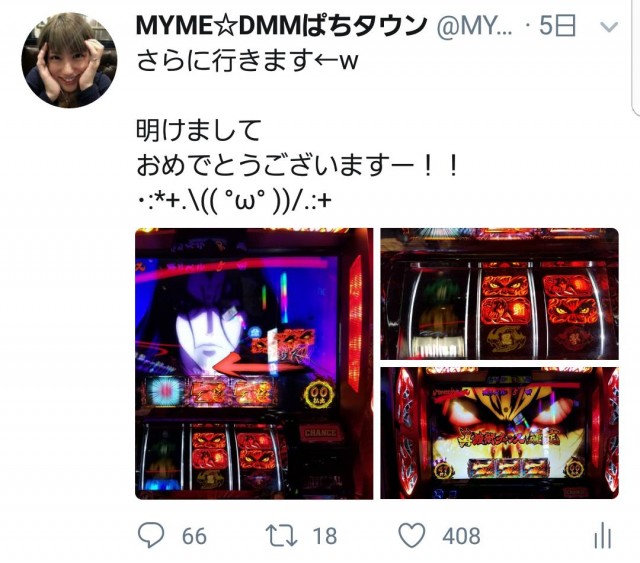Viewport: 640px width, 563px height.
Task: Click the kaomoji emoticon text line
Action: coord(233,200)
